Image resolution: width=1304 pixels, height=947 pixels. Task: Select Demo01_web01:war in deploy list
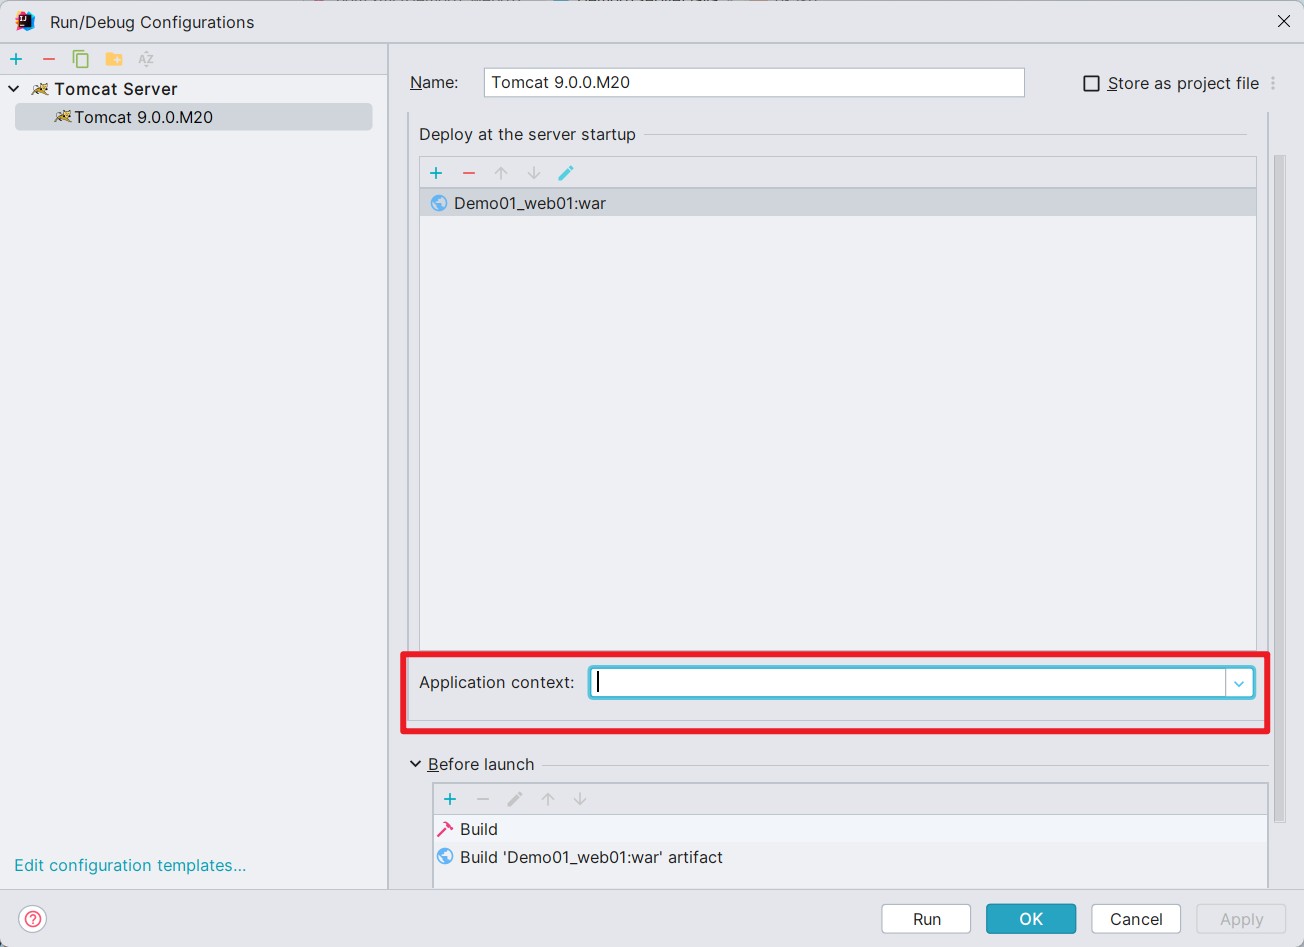(x=838, y=203)
